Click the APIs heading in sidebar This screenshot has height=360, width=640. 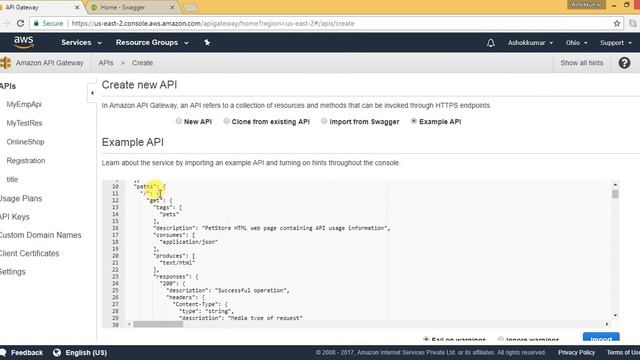click(x=8, y=87)
